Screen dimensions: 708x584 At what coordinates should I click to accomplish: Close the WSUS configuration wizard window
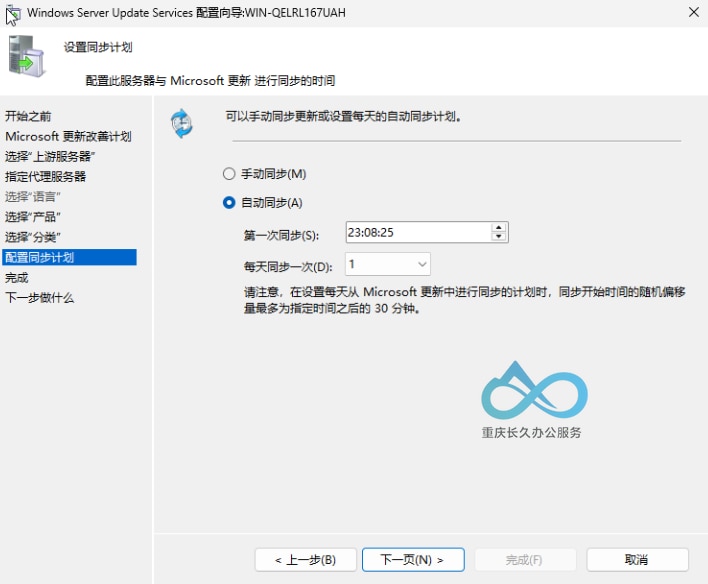694,12
